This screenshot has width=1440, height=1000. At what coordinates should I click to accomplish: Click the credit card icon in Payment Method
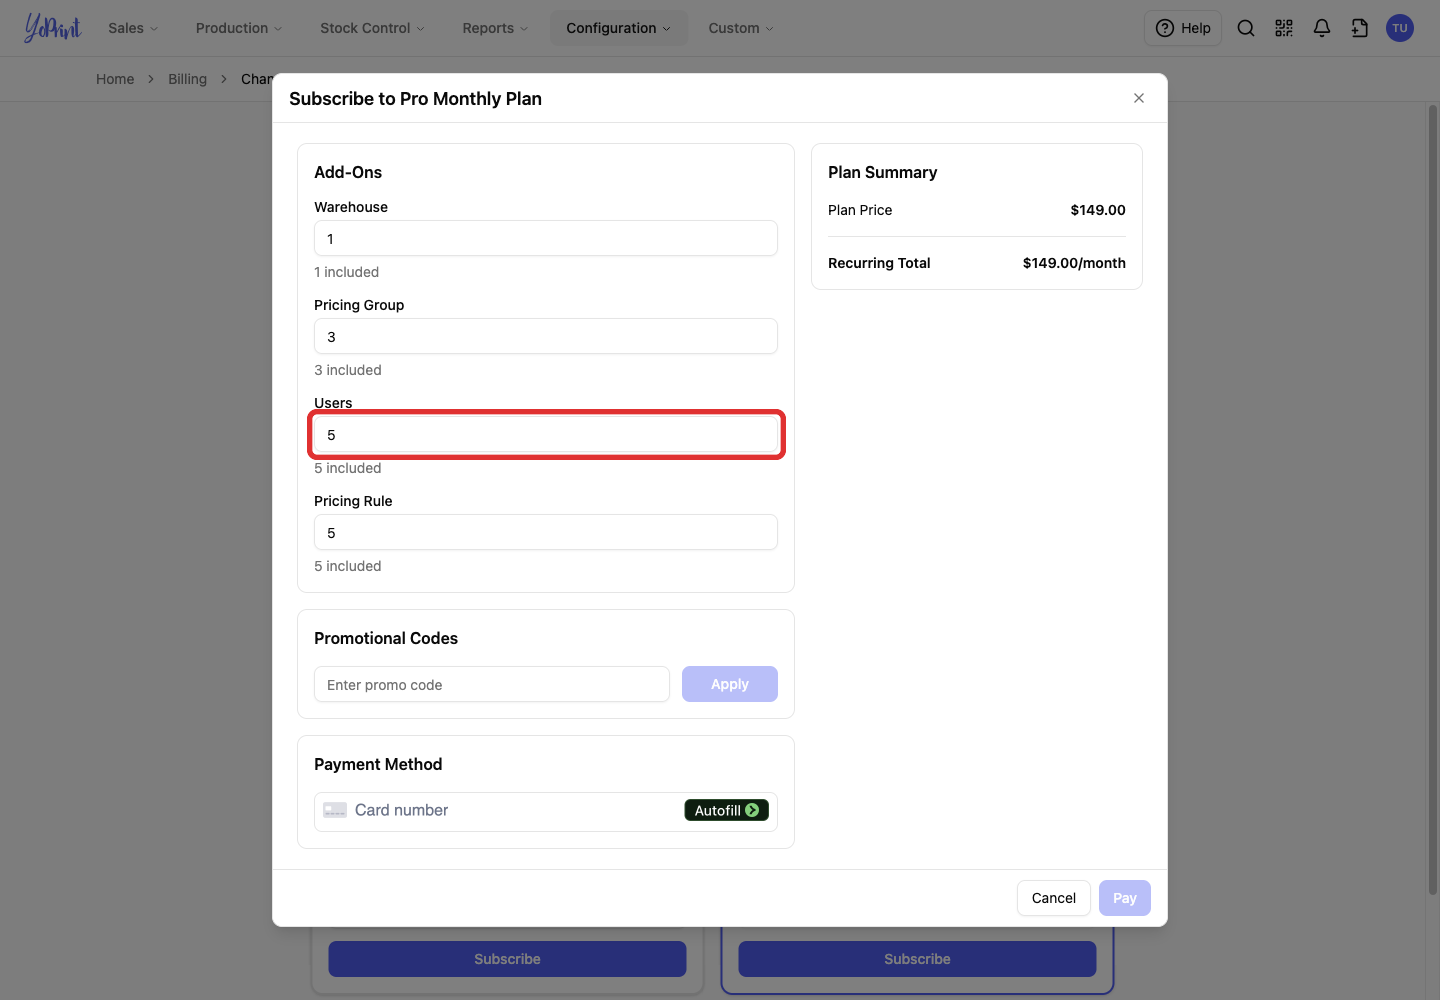click(335, 810)
